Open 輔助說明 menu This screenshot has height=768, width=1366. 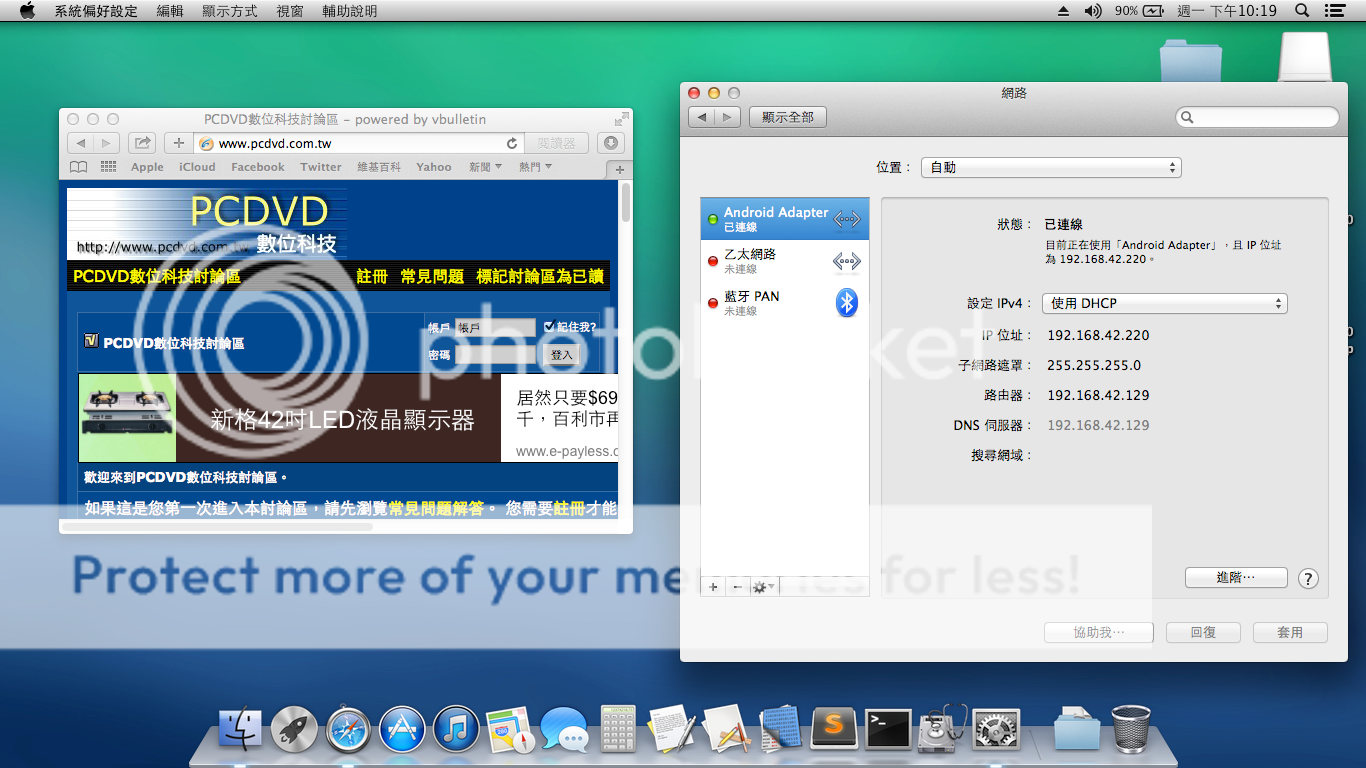coord(350,11)
